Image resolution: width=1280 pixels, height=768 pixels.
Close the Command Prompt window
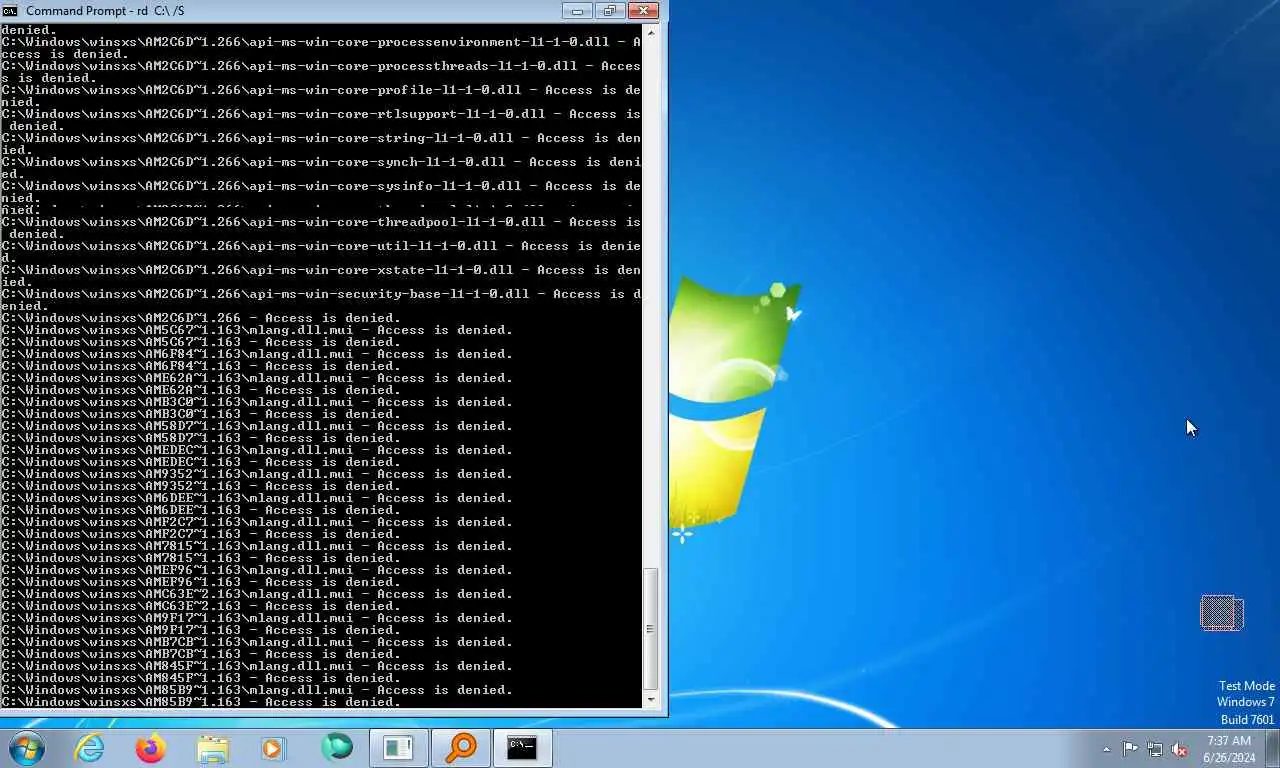(x=643, y=11)
